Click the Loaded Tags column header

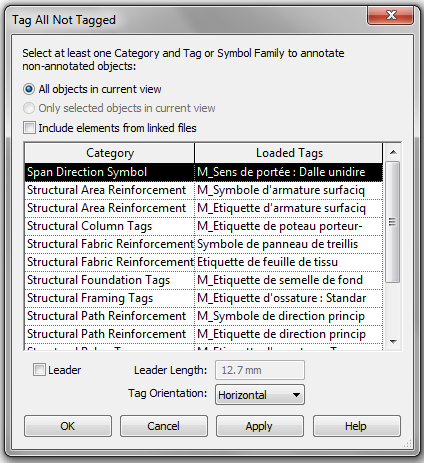point(289,153)
